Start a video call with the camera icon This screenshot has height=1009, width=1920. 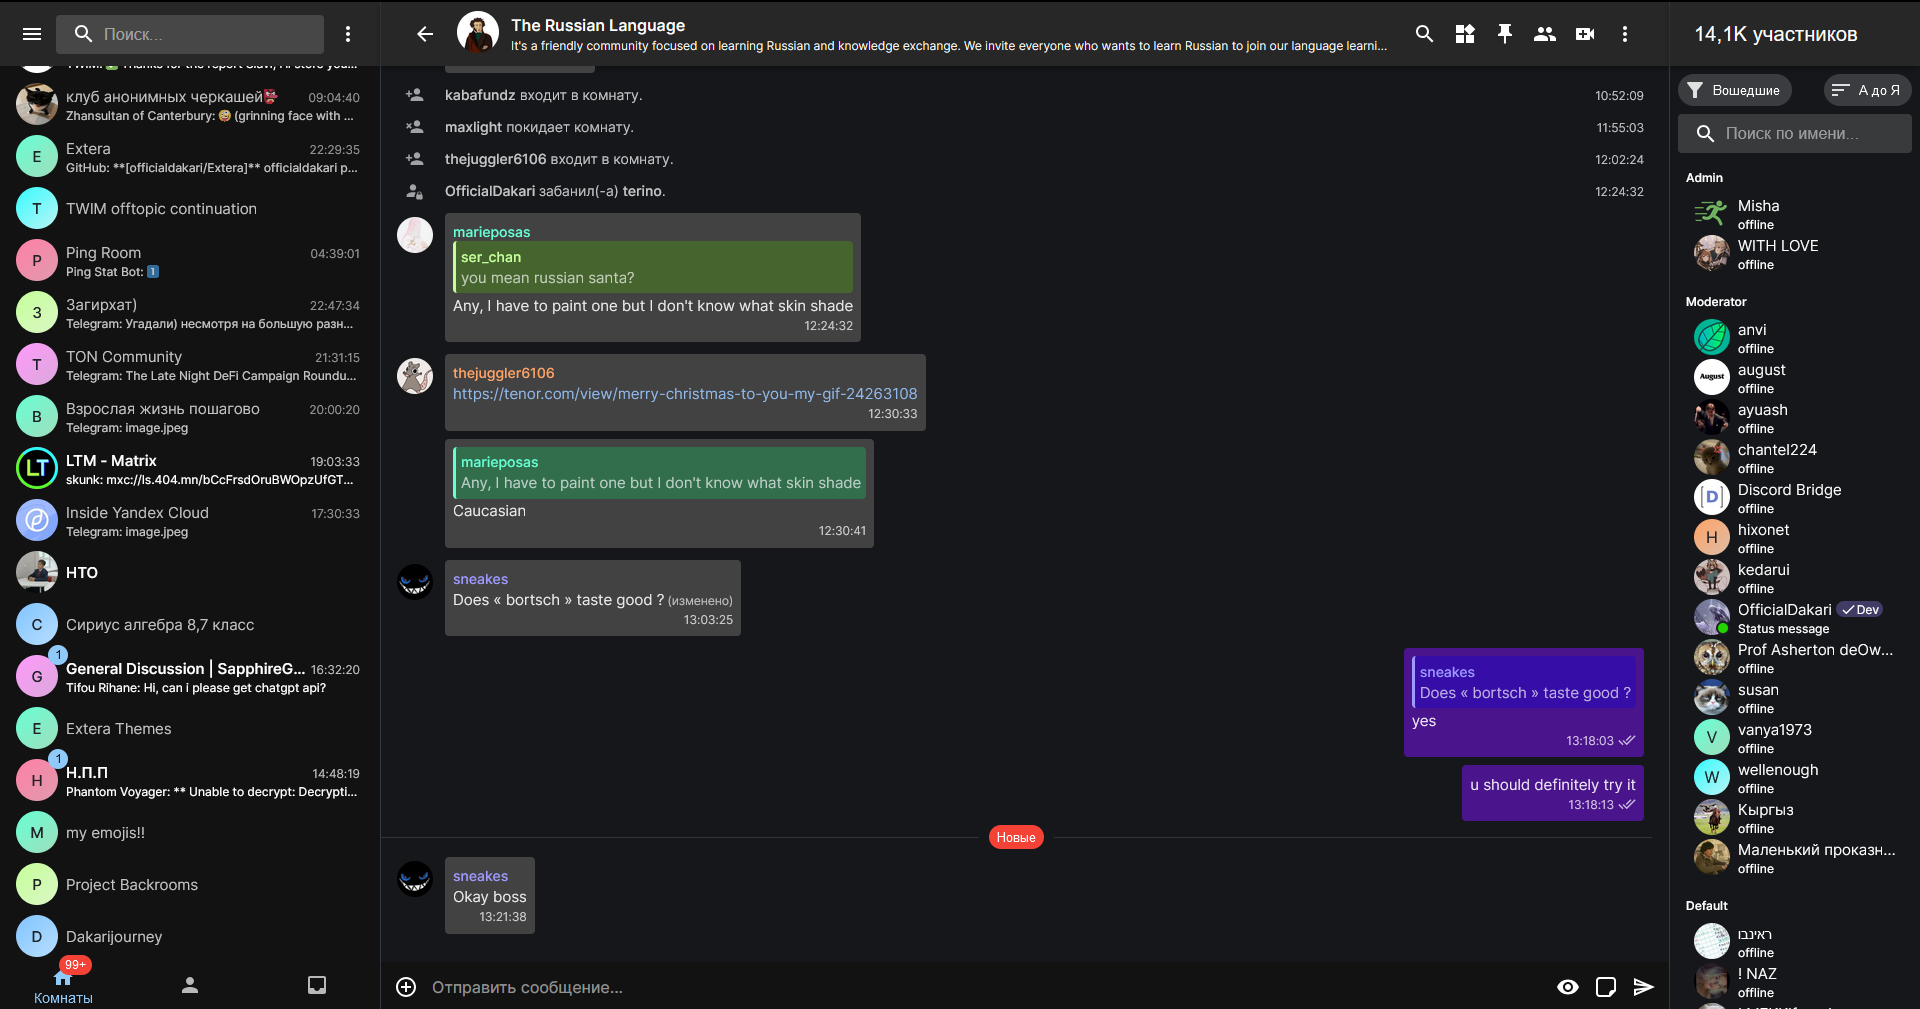pyautogui.click(x=1585, y=34)
